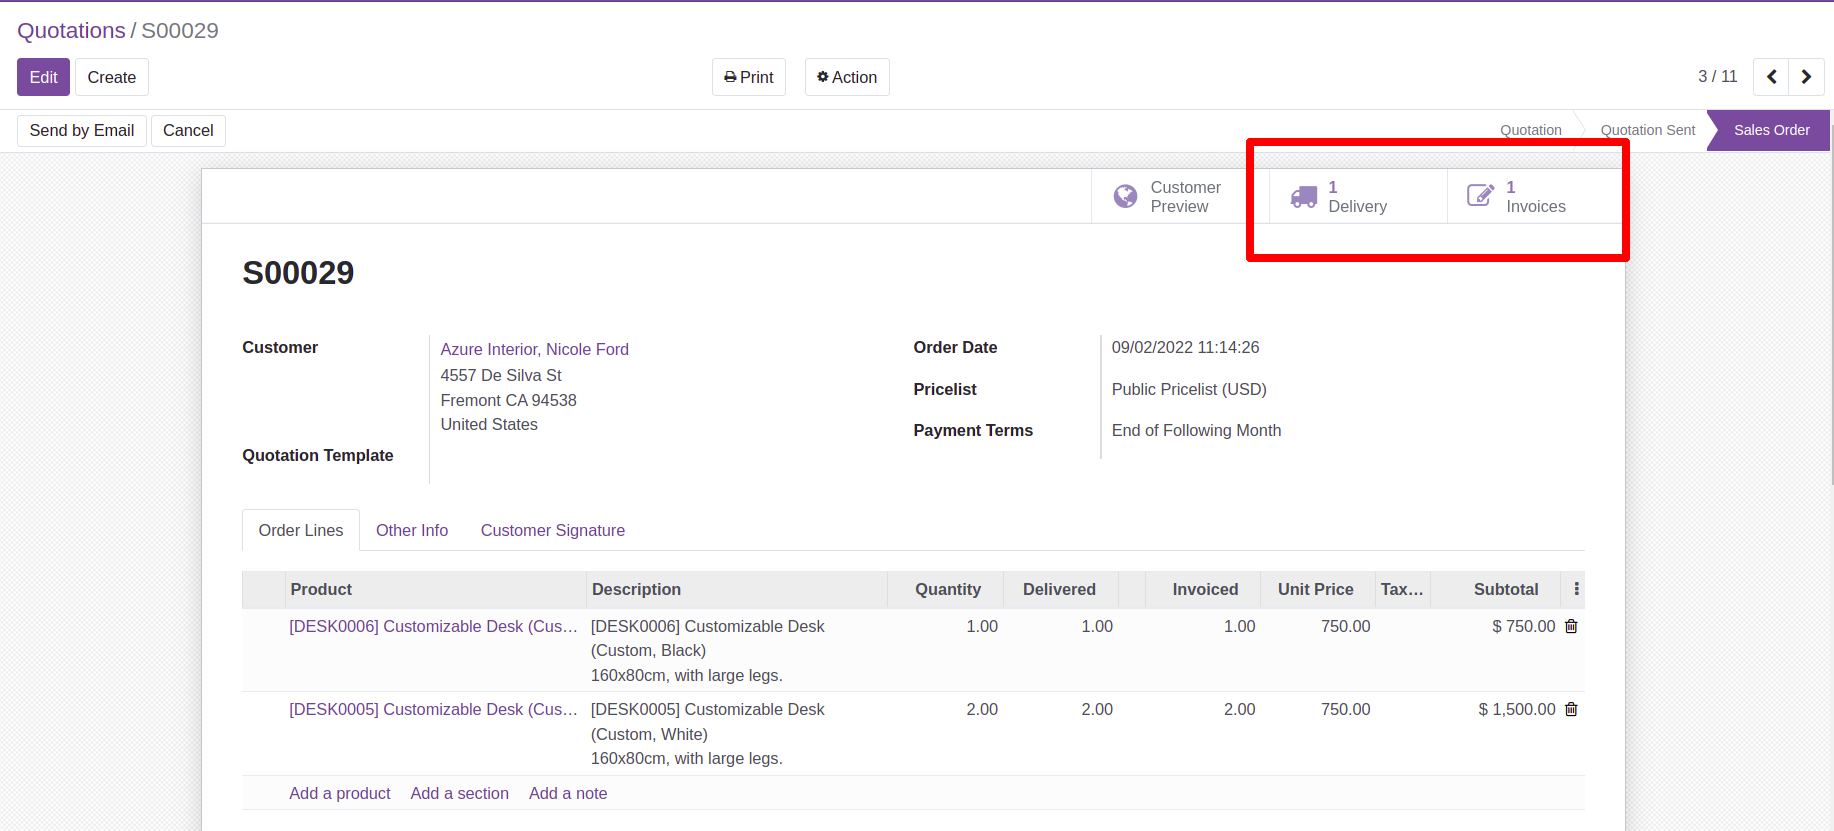
Task: Open the Invoices pencil smart button
Action: click(x=1535, y=196)
